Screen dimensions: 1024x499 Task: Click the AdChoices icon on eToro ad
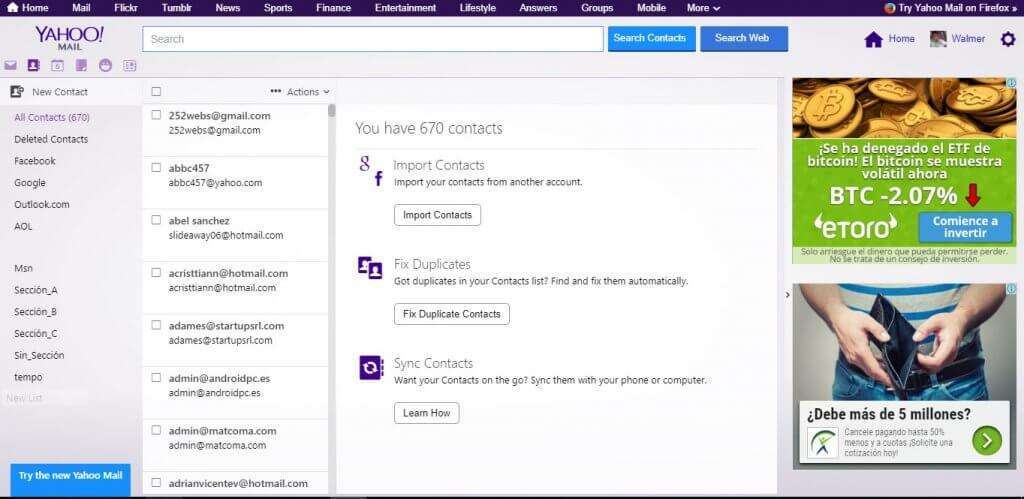point(1011,83)
